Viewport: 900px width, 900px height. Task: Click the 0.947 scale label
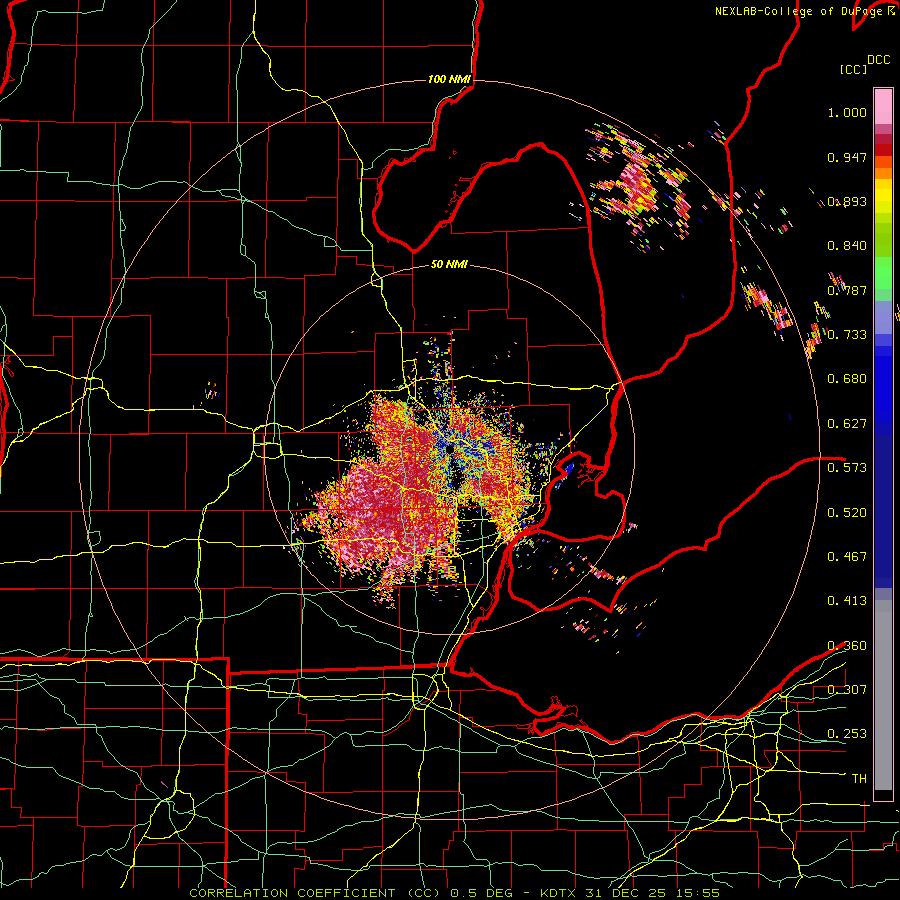pos(847,157)
